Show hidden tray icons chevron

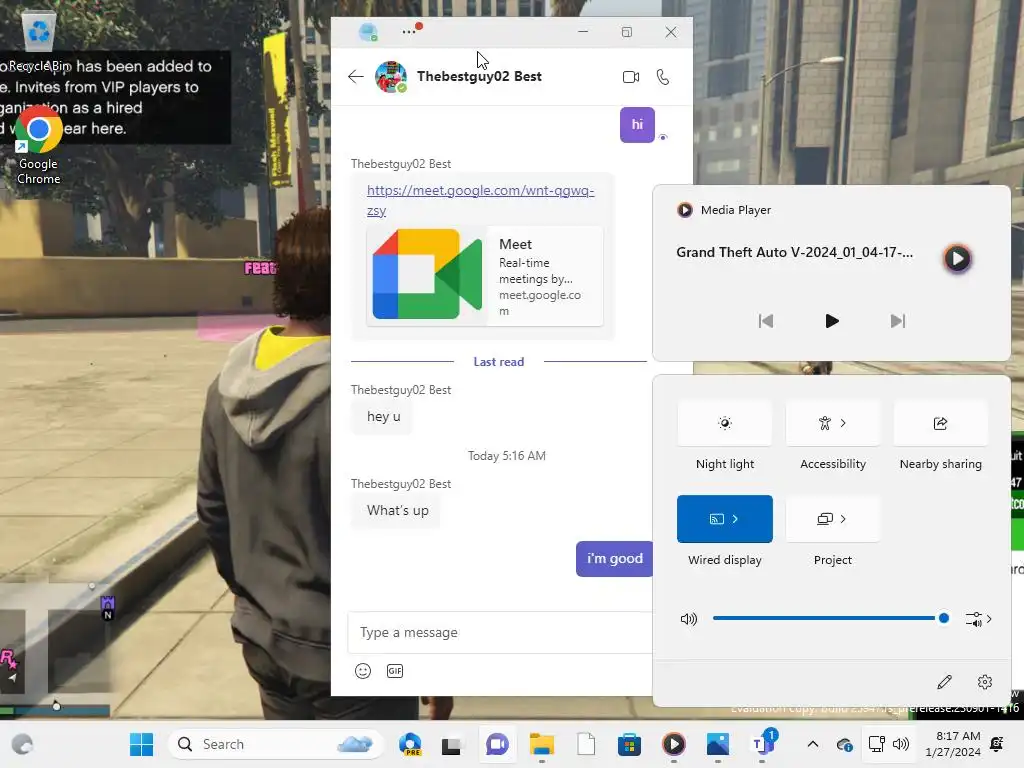click(812, 744)
